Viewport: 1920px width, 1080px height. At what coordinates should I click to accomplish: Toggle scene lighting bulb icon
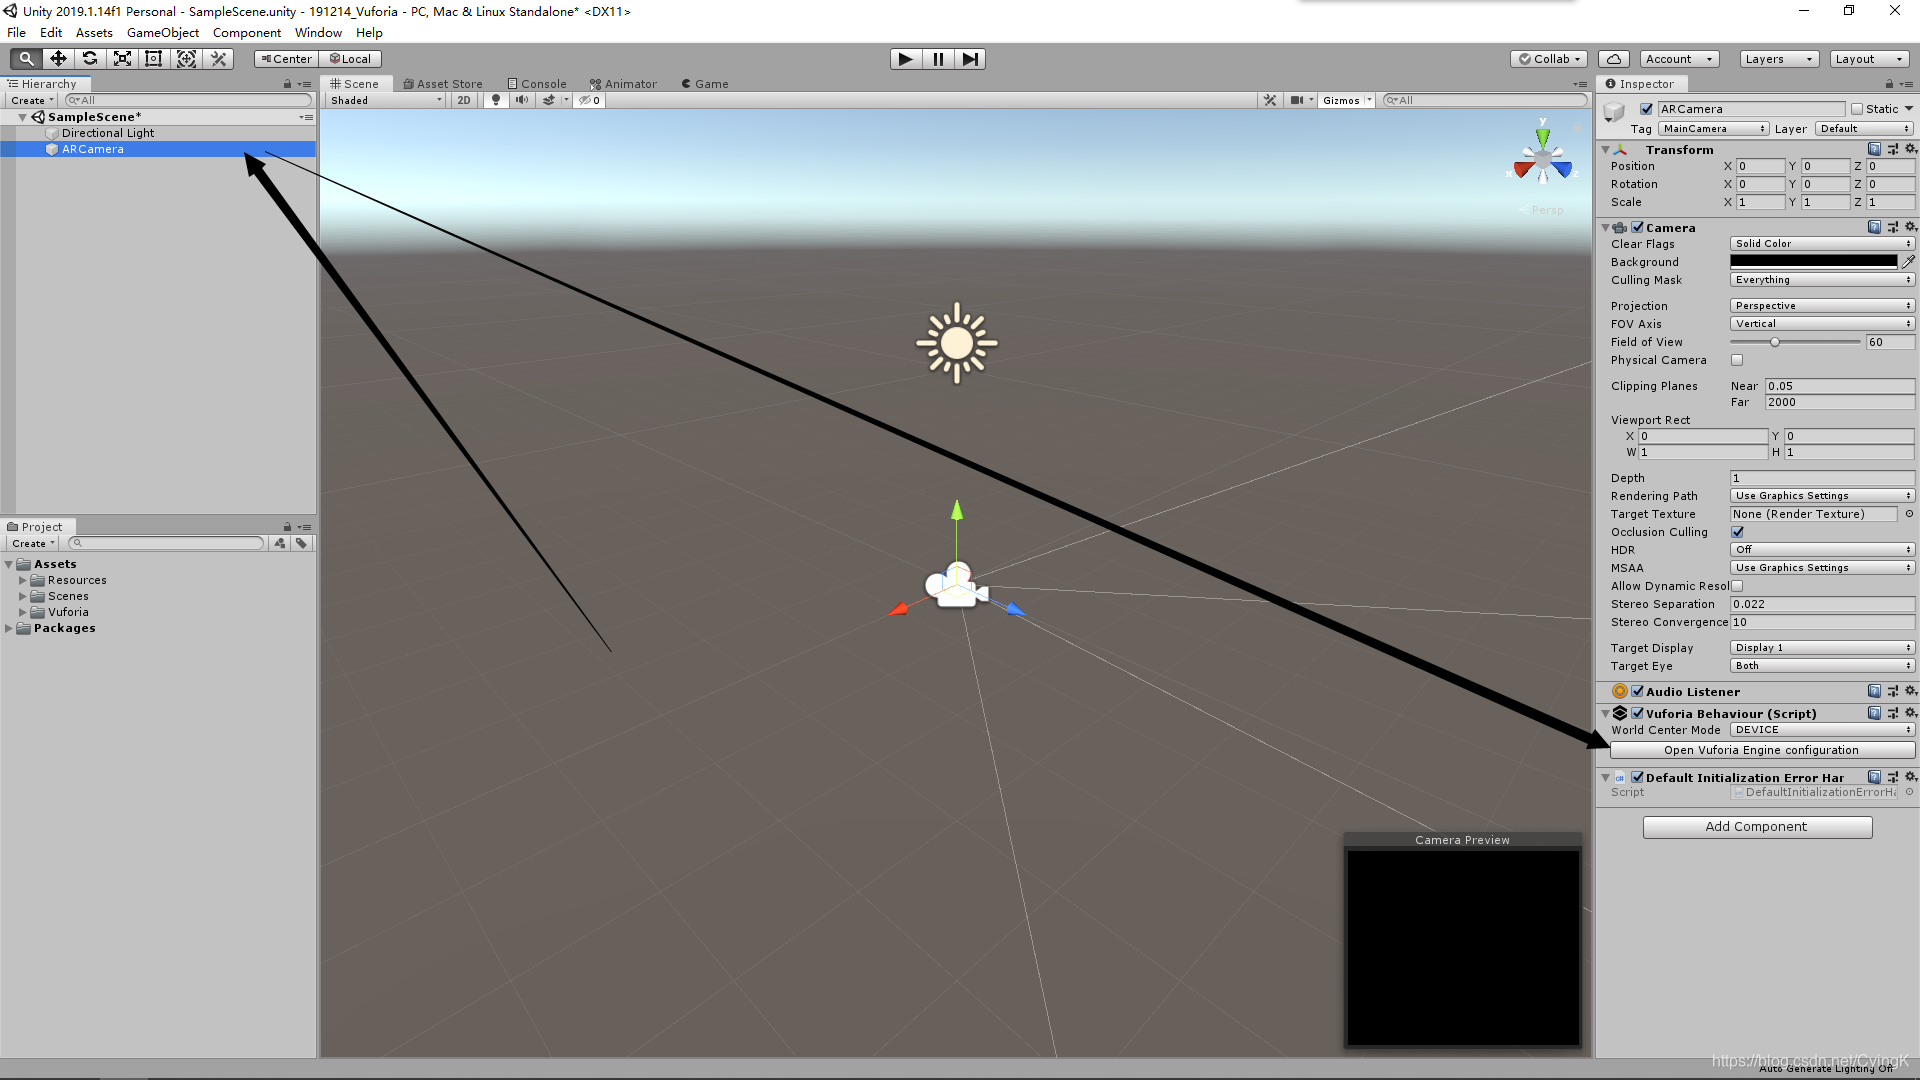pos(496,100)
